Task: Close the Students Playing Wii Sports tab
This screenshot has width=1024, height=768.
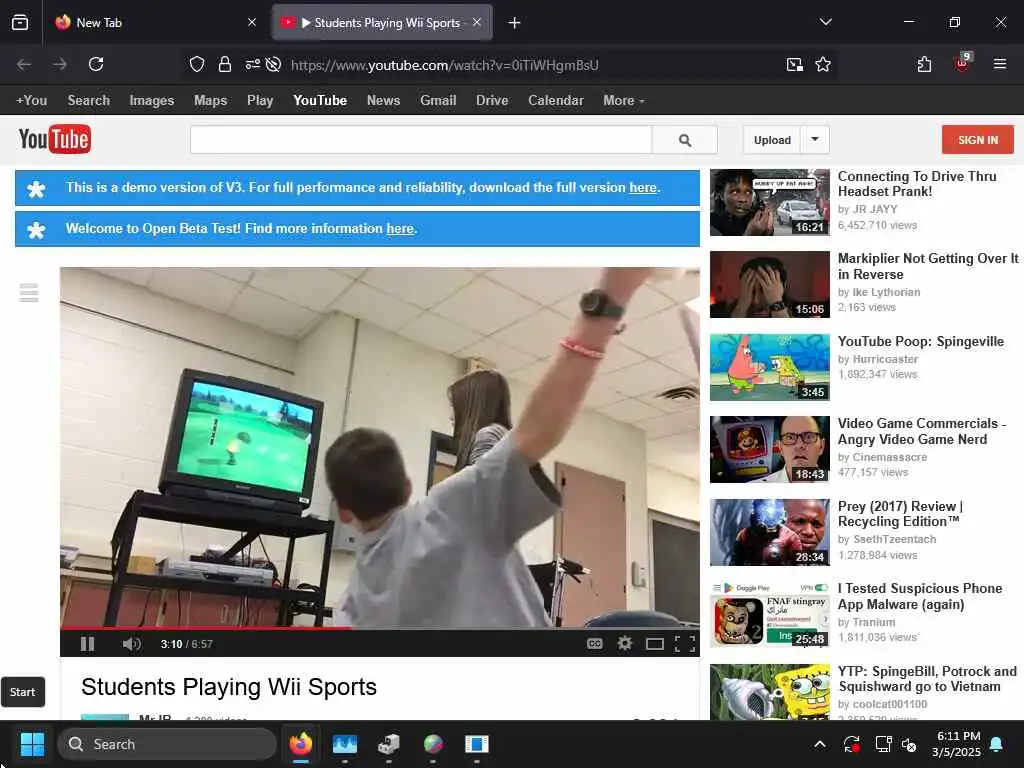Action: pyautogui.click(x=477, y=23)
